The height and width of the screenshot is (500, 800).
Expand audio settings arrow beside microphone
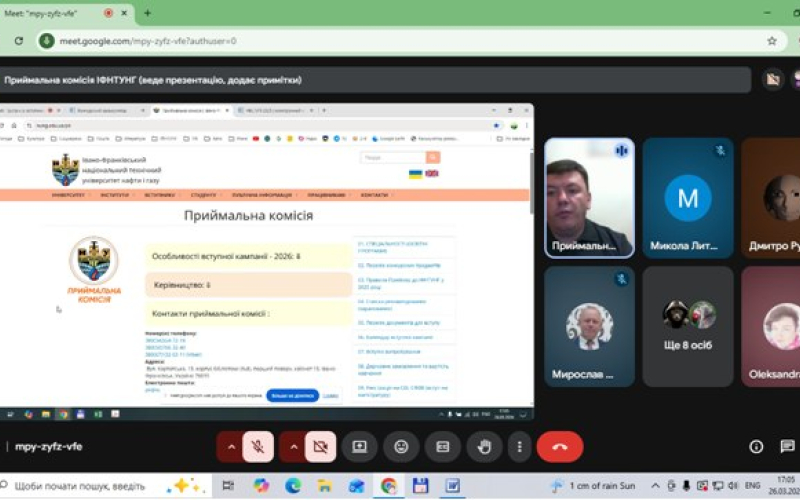tap(231, 447)
